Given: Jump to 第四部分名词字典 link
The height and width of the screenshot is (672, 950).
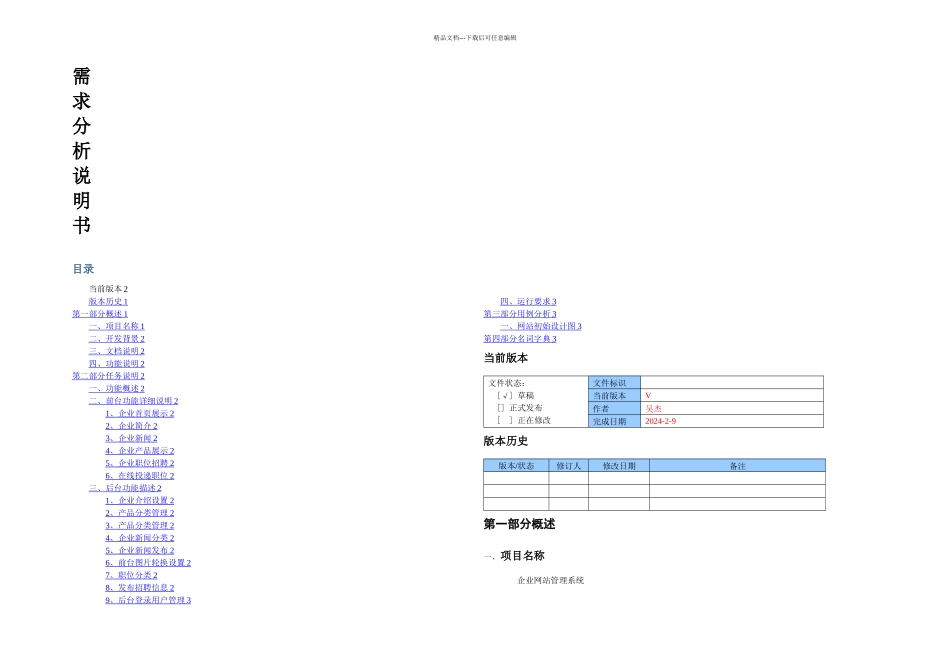Looking at the screenshot, I should click(520, 339).
